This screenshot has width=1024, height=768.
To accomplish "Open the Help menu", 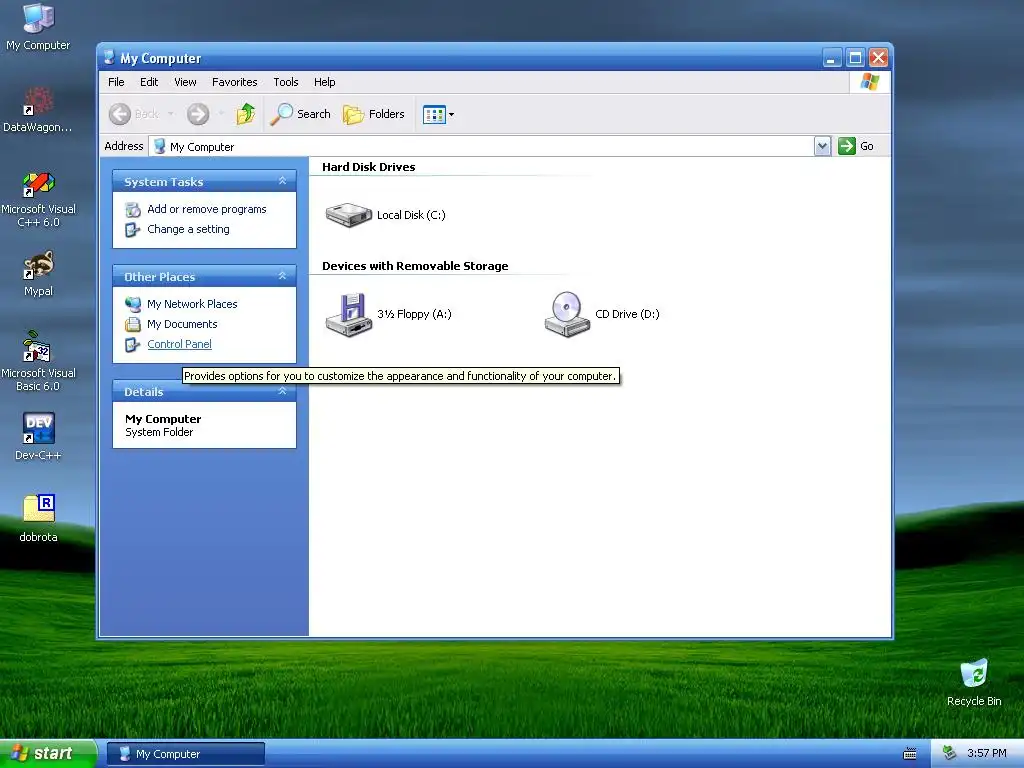I will coord(325,82).
